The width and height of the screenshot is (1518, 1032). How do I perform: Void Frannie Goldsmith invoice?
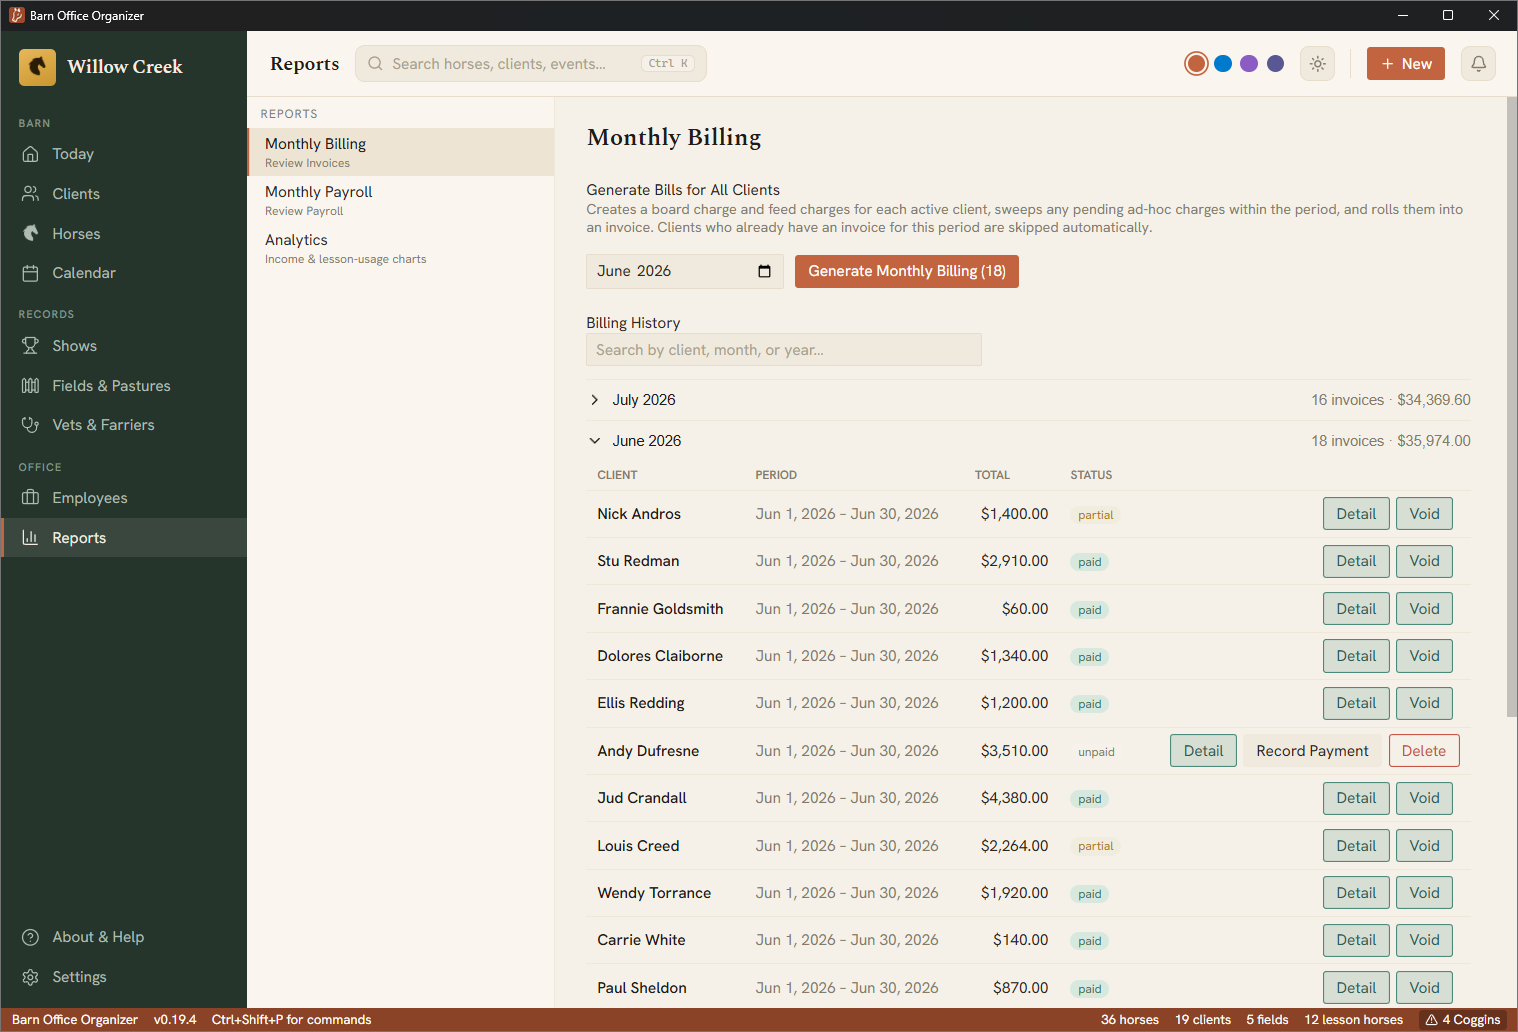(x=1424, y=609)
